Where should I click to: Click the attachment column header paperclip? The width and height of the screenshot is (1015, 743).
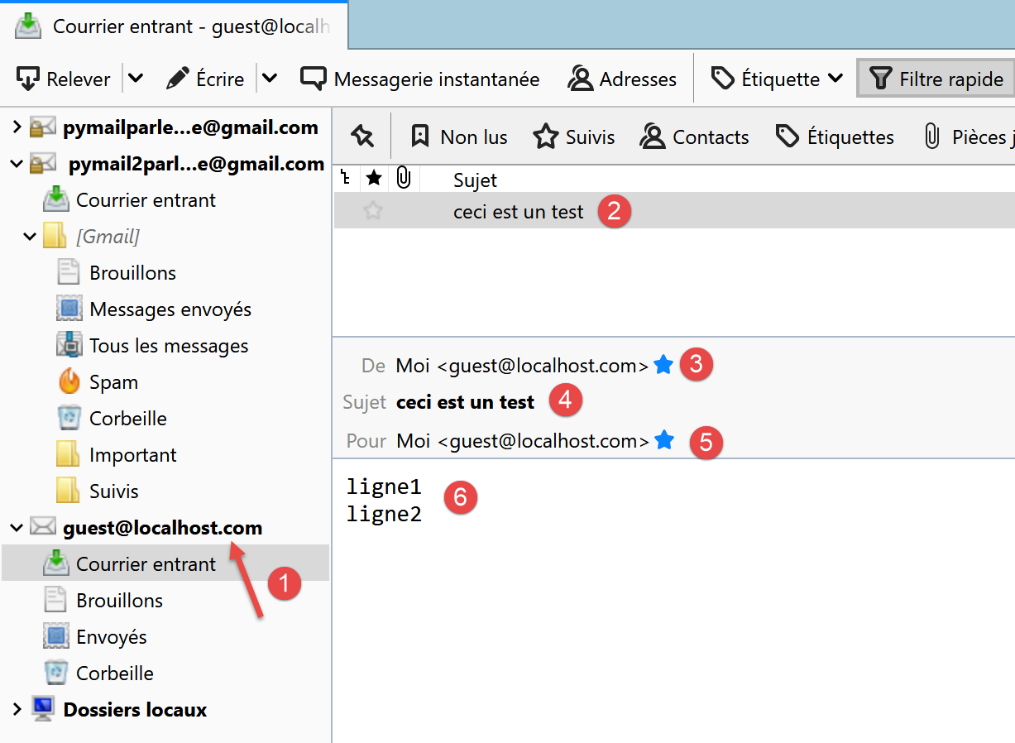pyautogui.click(x=403, y=180)
